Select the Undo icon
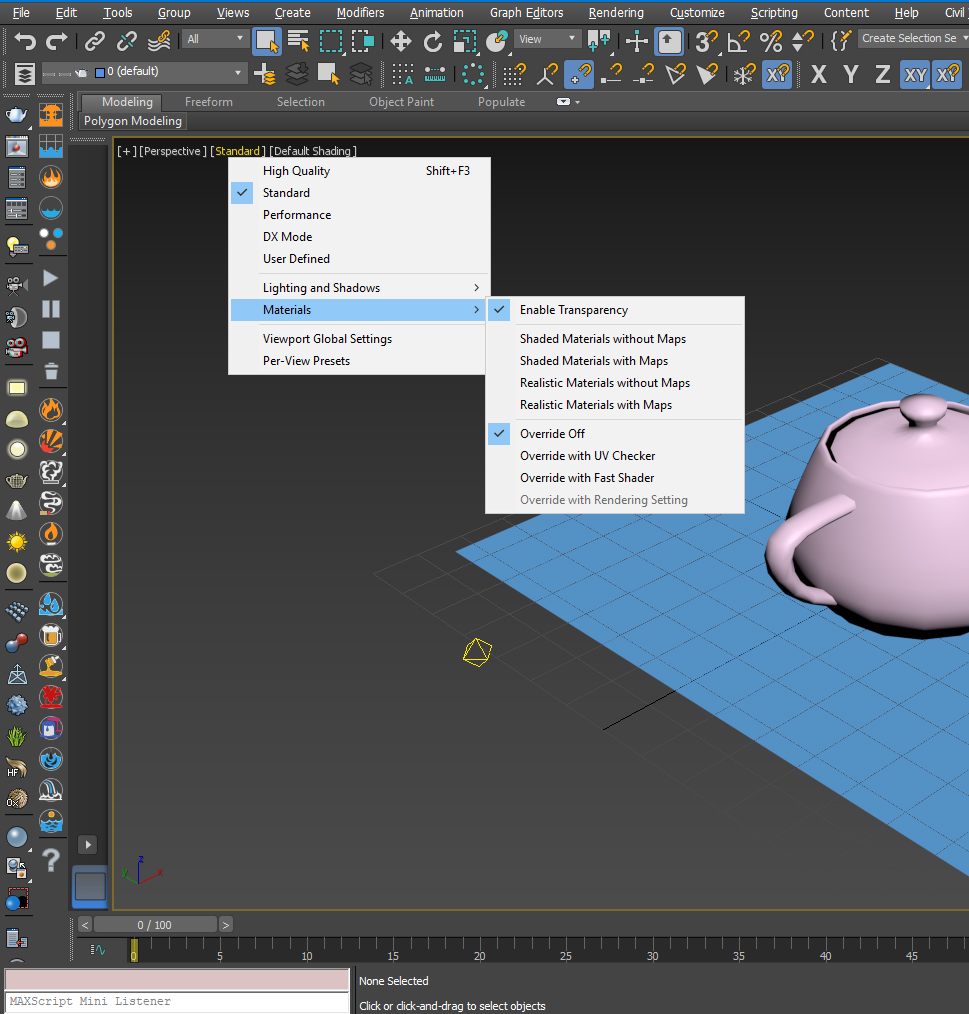This screenshot has width=969, height=1014. tap(25, 40)
